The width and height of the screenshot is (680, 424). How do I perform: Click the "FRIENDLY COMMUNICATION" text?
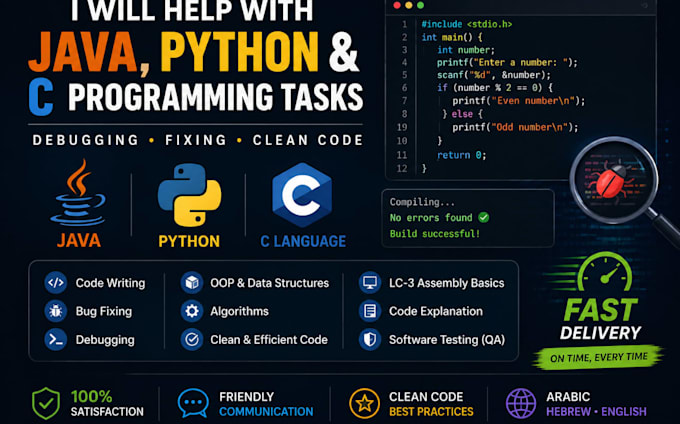tap(266, 404)
